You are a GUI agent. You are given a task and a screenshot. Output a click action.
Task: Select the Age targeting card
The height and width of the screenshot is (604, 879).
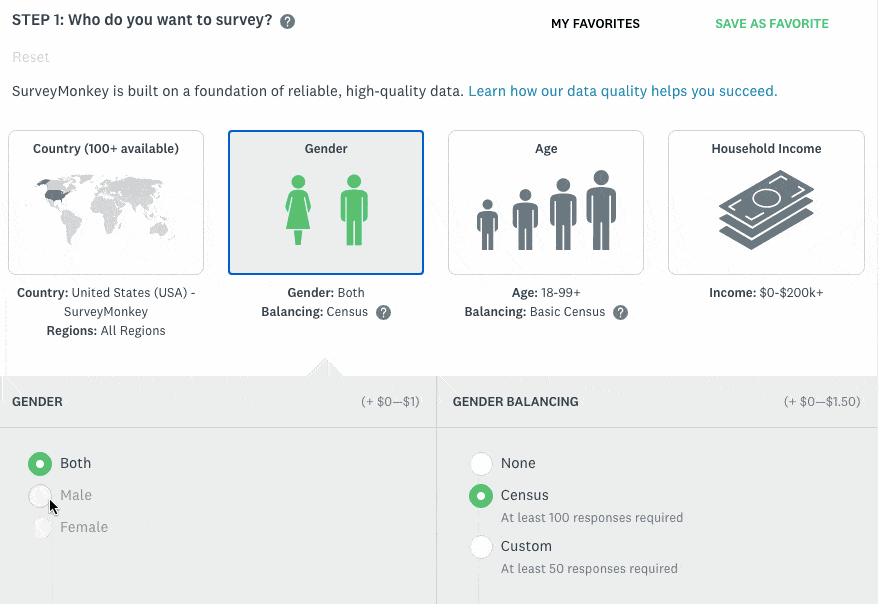tap(546, 202)
